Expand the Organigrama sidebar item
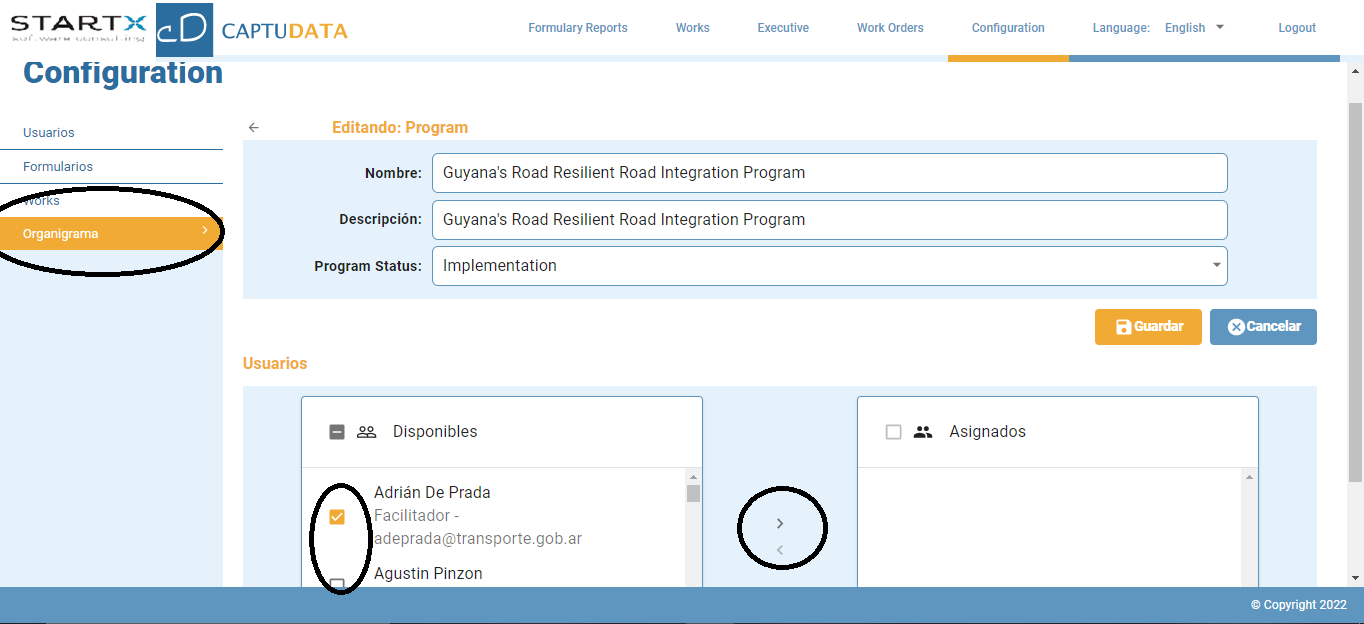Viewport: 1364px width, 624px height. 111,234
